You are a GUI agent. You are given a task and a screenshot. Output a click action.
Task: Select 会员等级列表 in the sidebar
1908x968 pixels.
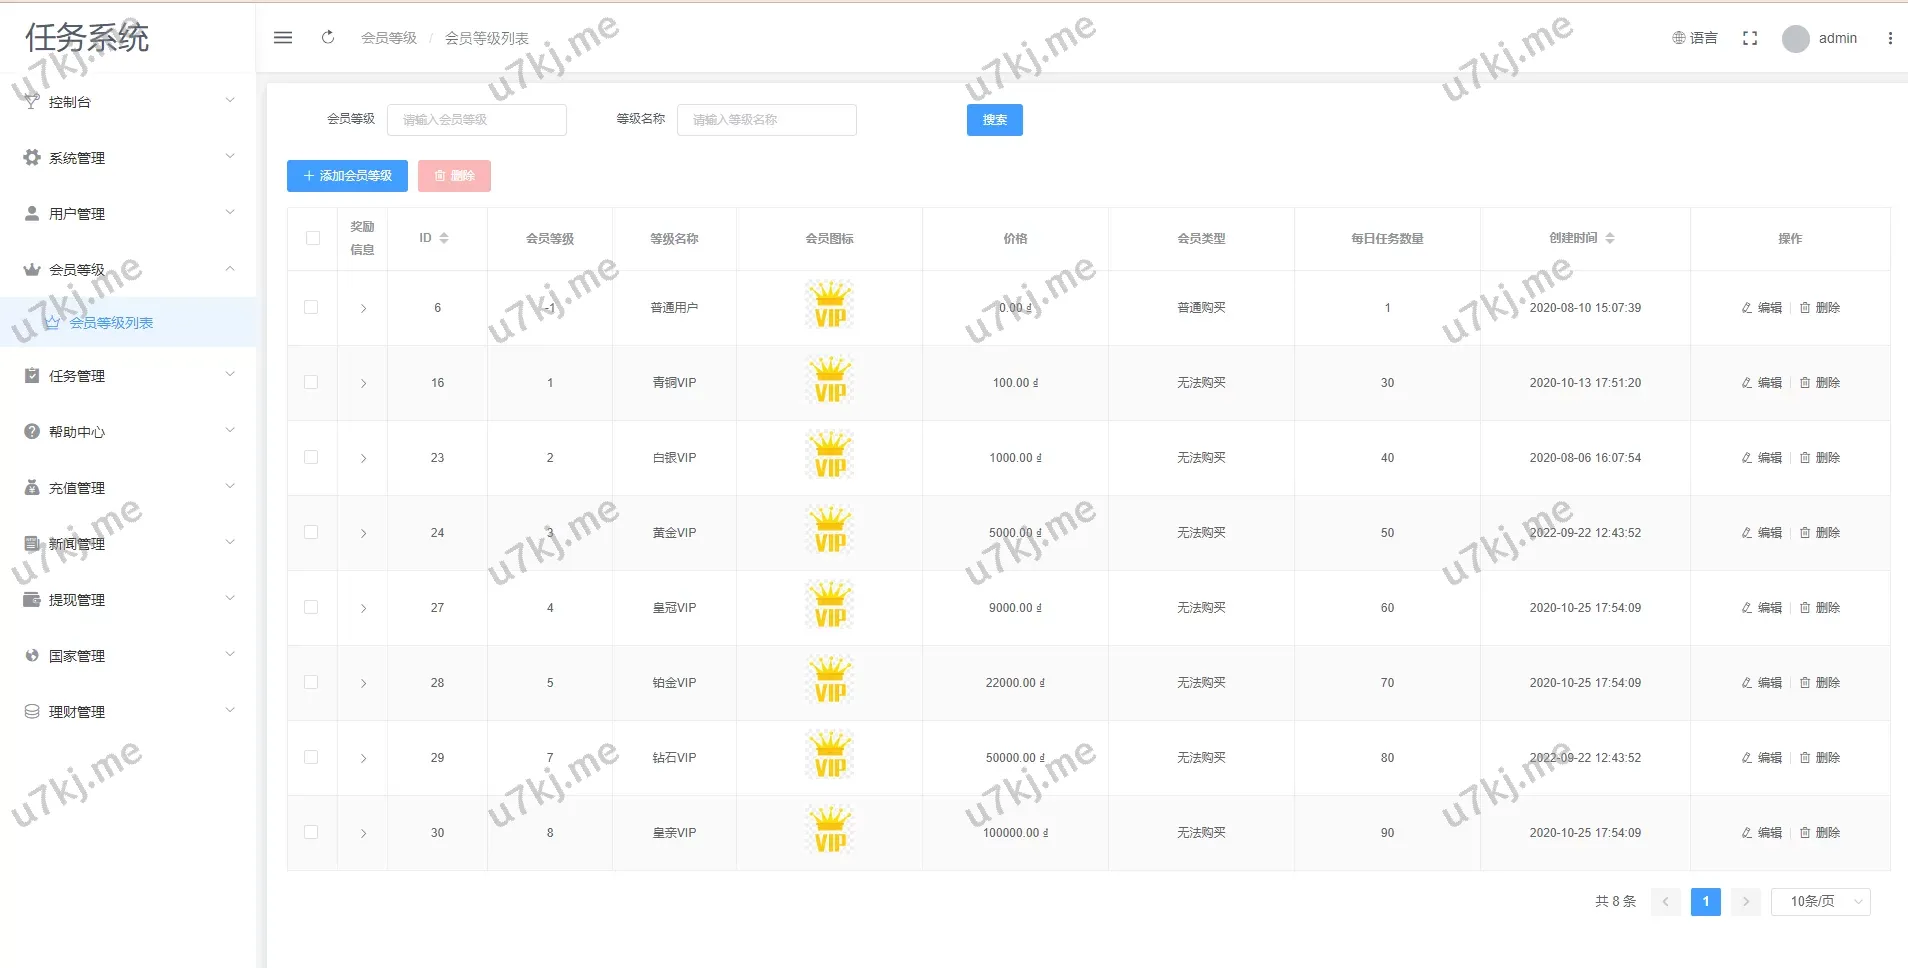point(111,323)
